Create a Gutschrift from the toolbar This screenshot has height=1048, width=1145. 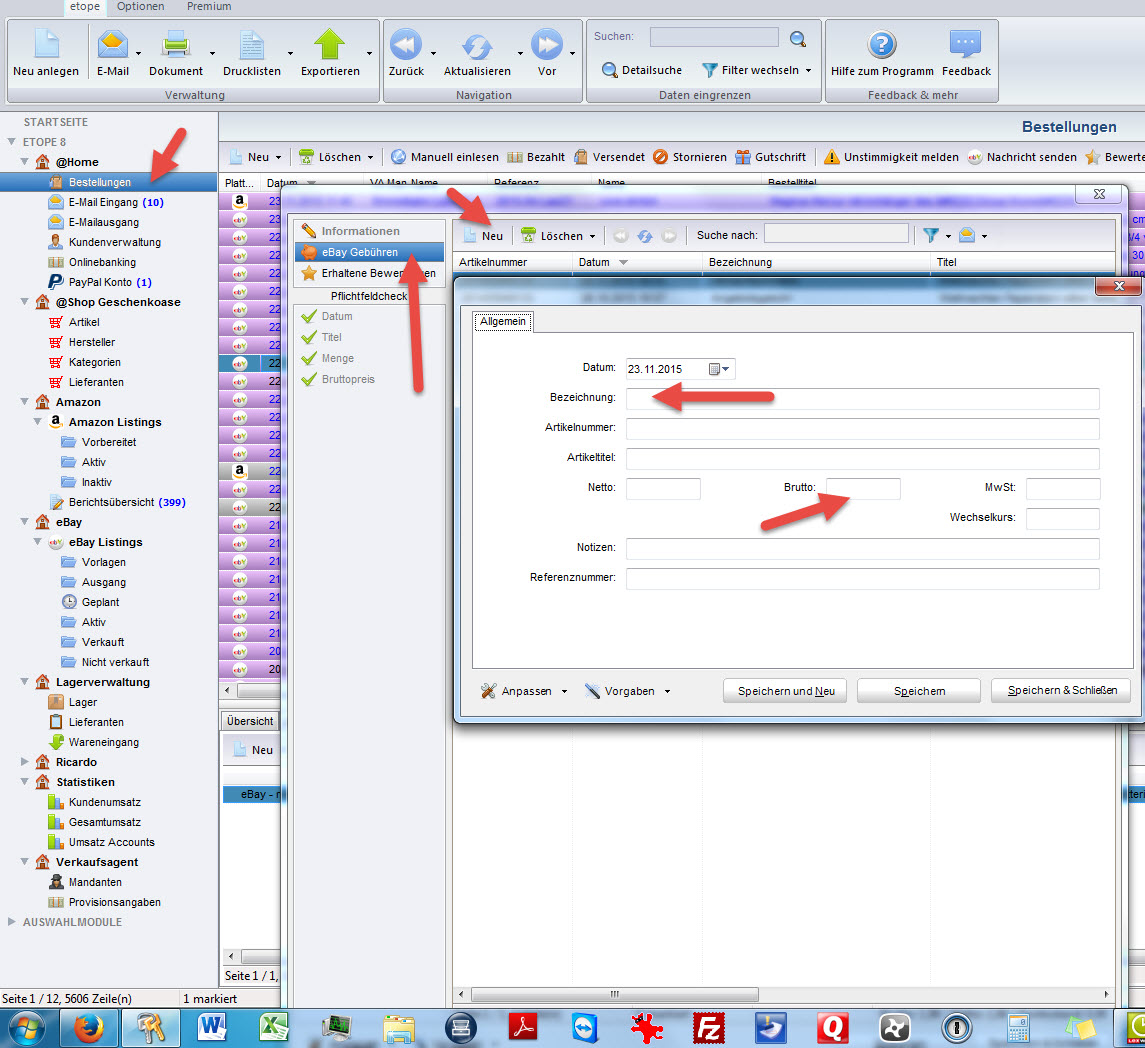771,157
